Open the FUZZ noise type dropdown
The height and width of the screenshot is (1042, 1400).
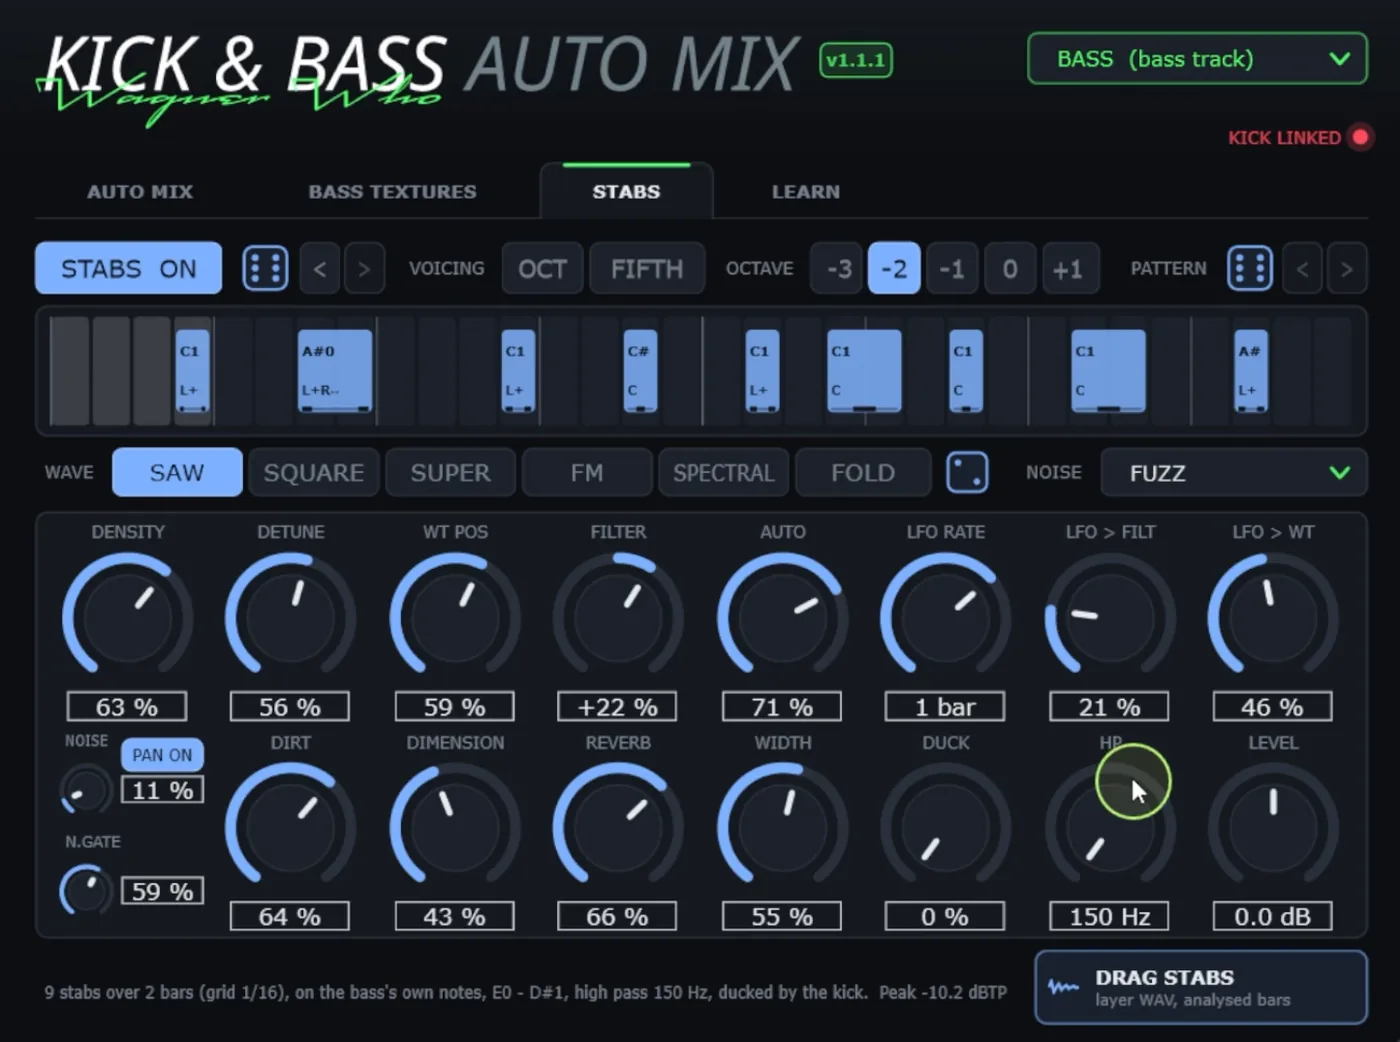pyautogui.click(x=1234, y=472)
